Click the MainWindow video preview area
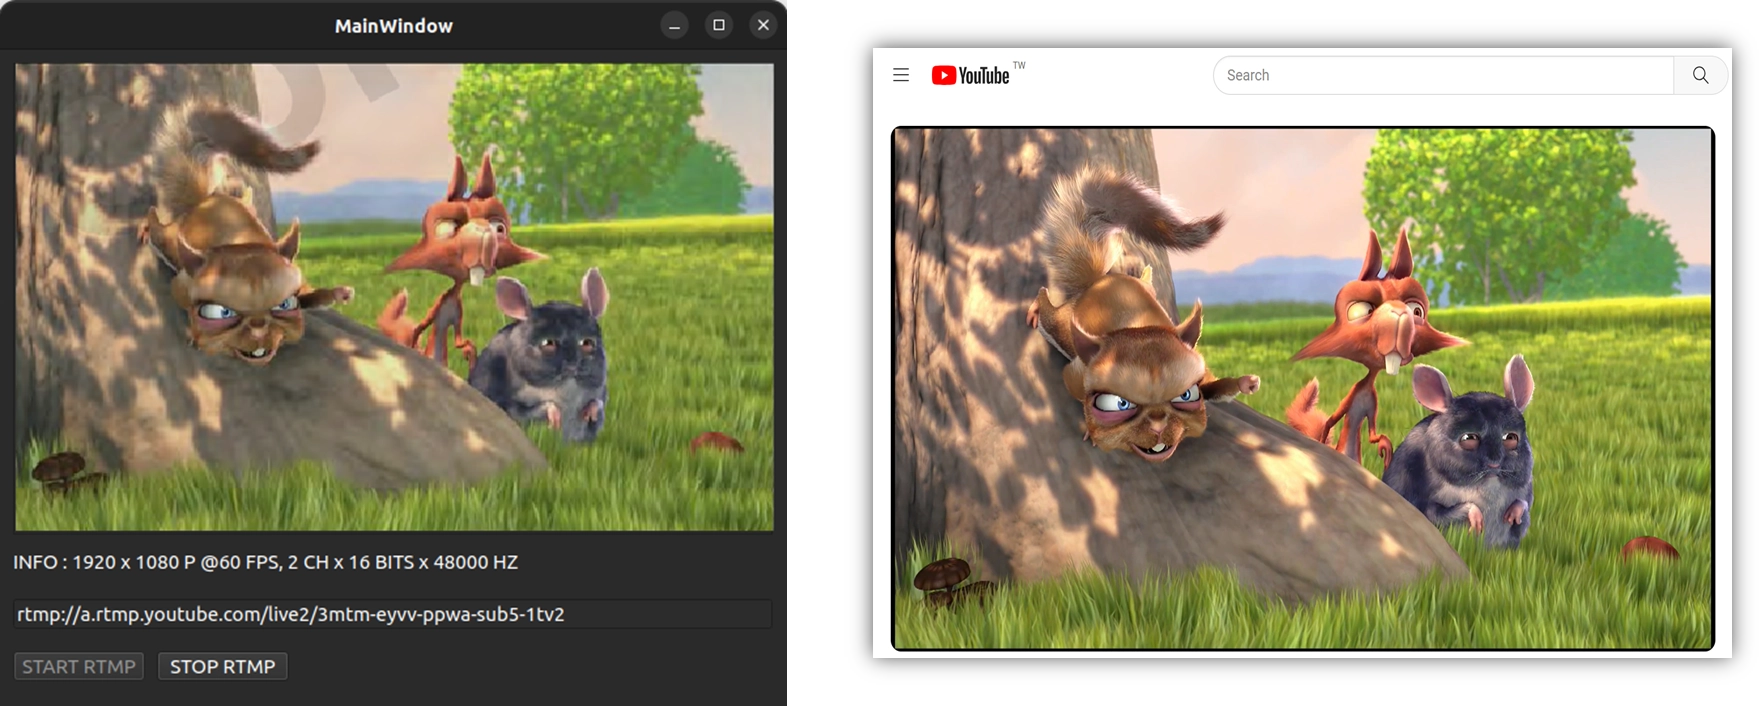The height and width of the screenshot is (706, 1764). [x=394, y=297]
